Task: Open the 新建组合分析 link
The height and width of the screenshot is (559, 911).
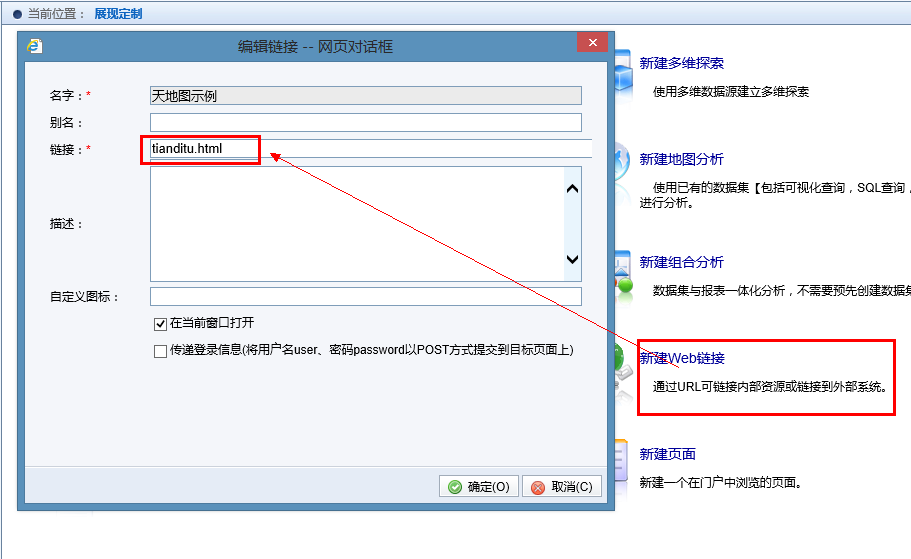Action: tap(682, 262)
